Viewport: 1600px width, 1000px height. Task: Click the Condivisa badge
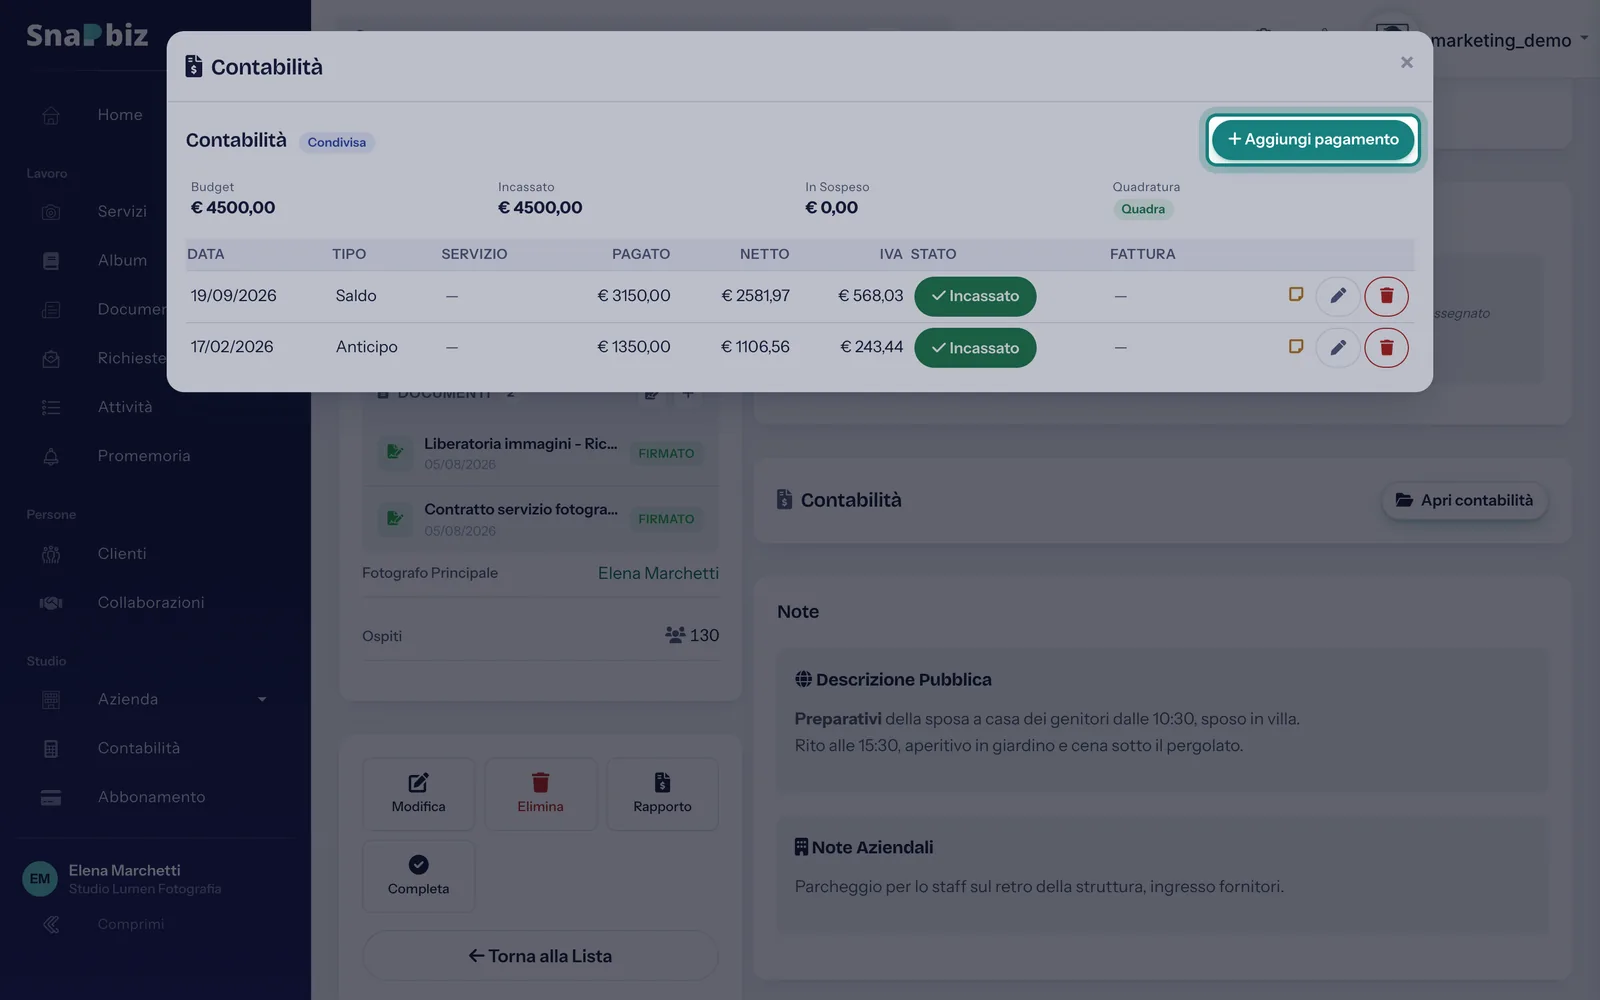(337, 142)
